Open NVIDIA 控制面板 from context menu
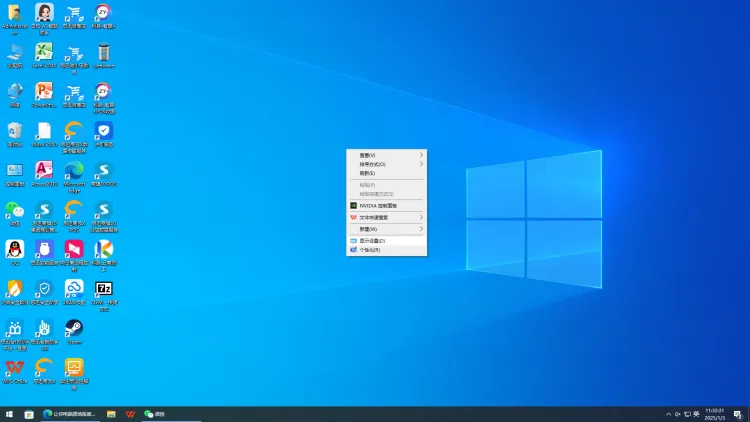The width and height of the screenshot is (750, 422). point(386,206)
